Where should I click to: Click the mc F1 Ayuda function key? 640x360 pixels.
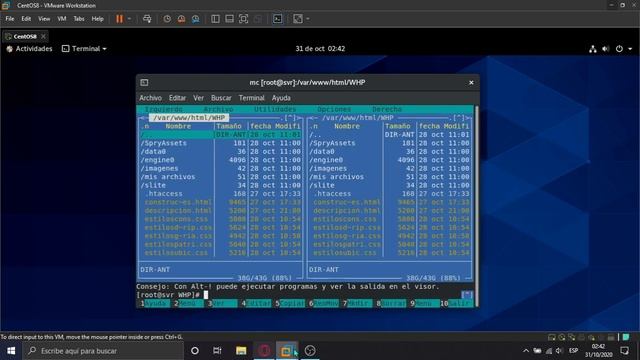(155, 303)
